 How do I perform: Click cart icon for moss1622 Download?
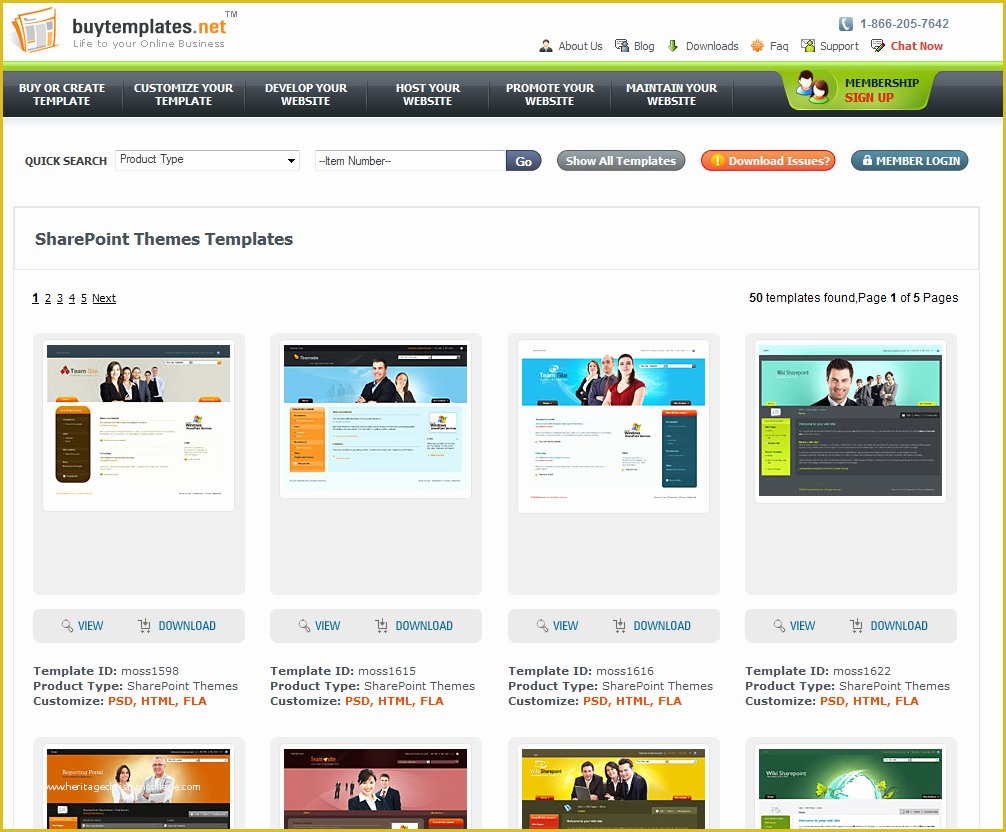click(856, 625)
